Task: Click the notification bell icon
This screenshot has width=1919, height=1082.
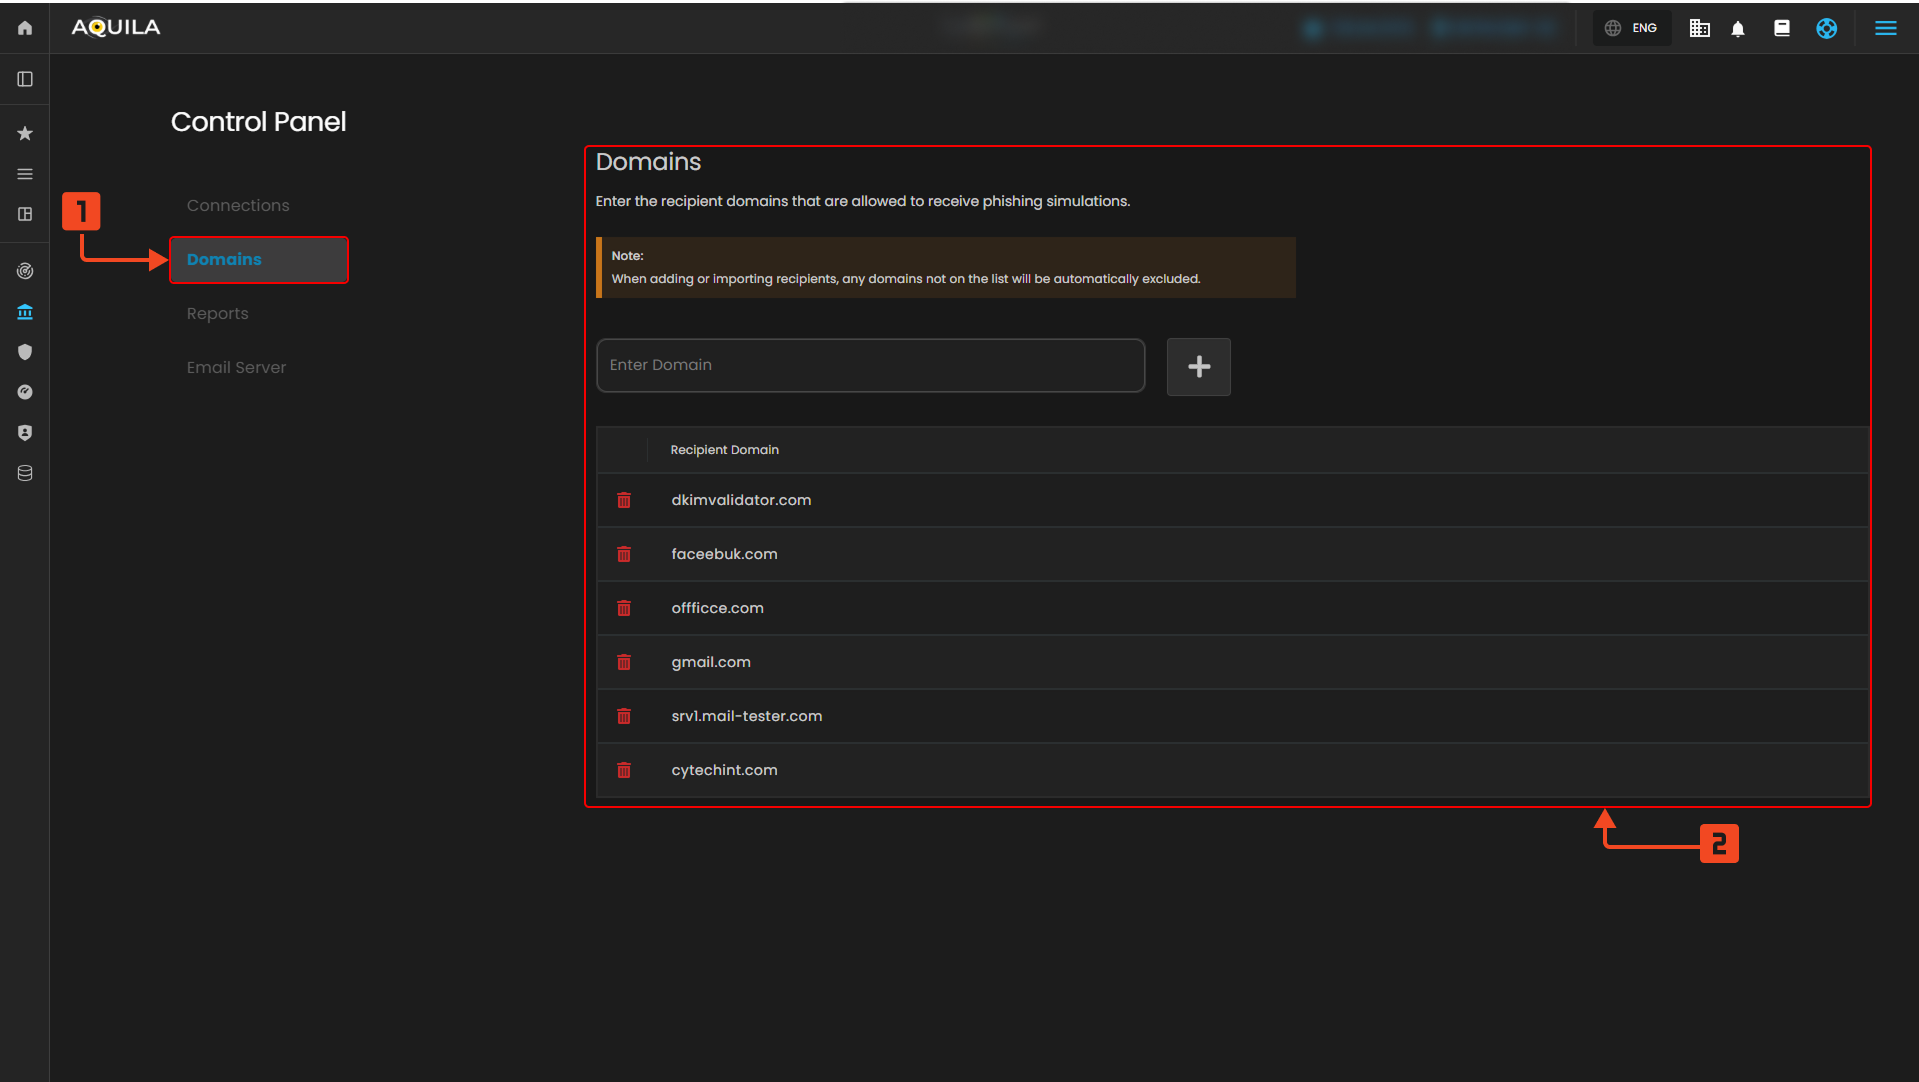Action: (1738, 29)
